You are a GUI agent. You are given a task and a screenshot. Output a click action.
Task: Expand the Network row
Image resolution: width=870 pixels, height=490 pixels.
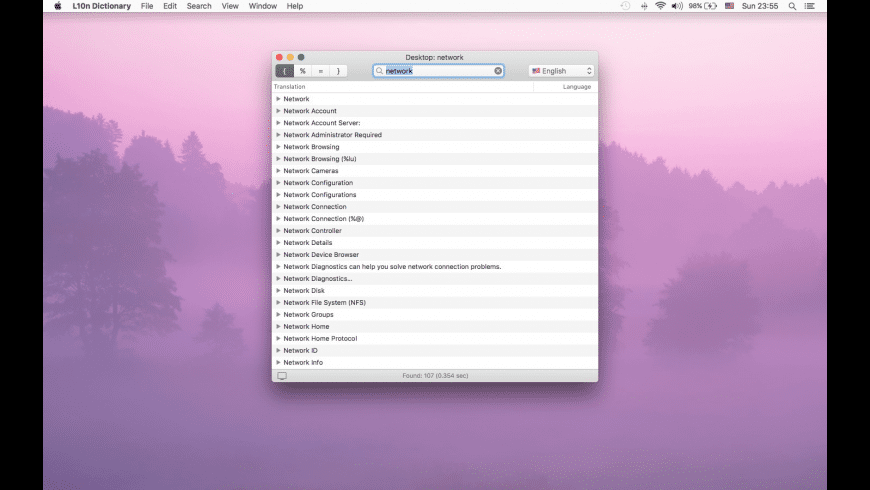[279, 99]
